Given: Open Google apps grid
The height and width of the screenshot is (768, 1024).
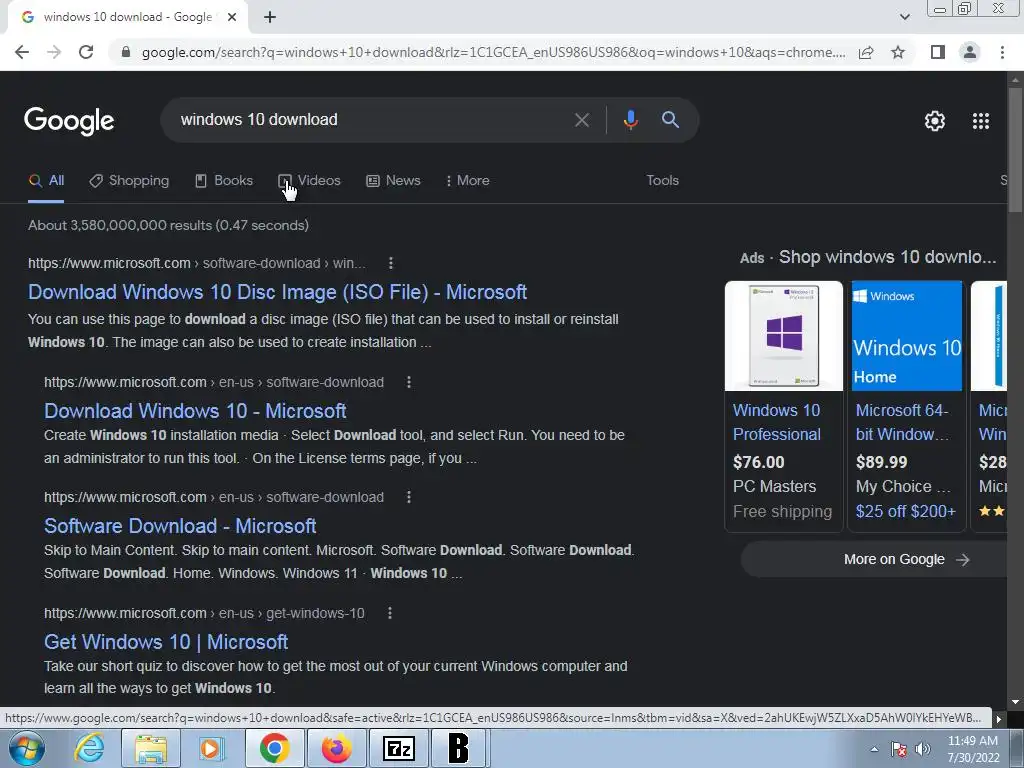Looking at the screenshot, I should click(x=981, y=121).
